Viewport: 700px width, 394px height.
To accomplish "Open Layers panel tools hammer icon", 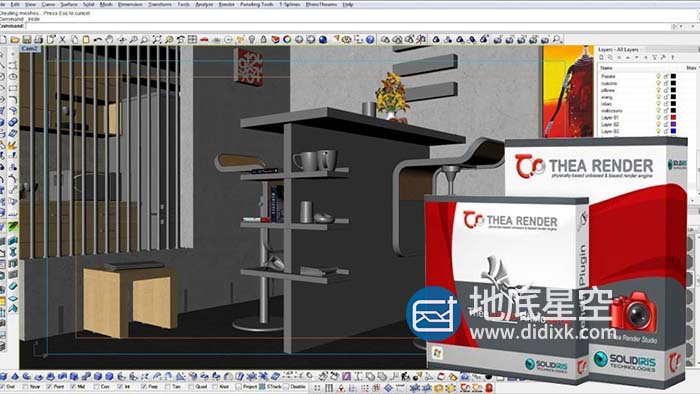I will pyautogui.click(x=663, y=58).
